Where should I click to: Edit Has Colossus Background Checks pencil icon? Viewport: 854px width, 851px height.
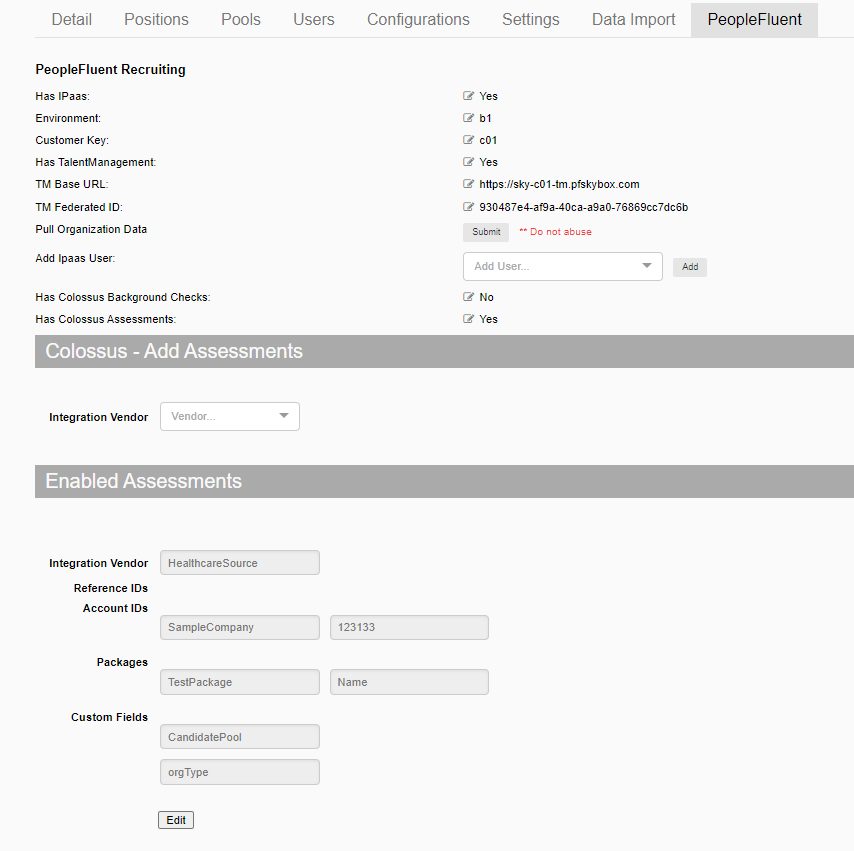468,297
